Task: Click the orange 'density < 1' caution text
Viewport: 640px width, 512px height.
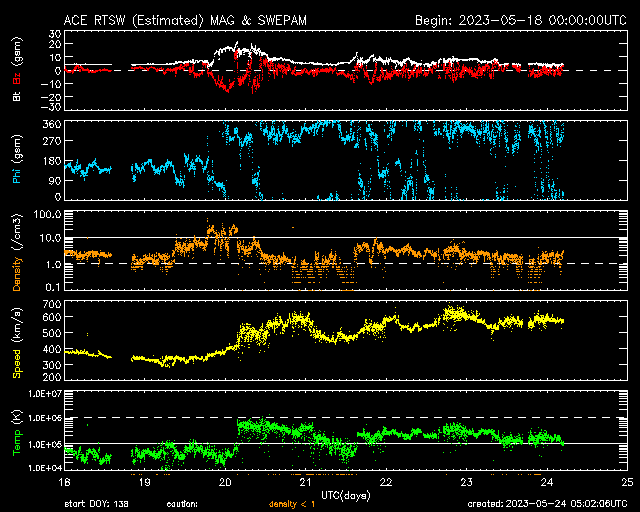Action: click(292, 504)
